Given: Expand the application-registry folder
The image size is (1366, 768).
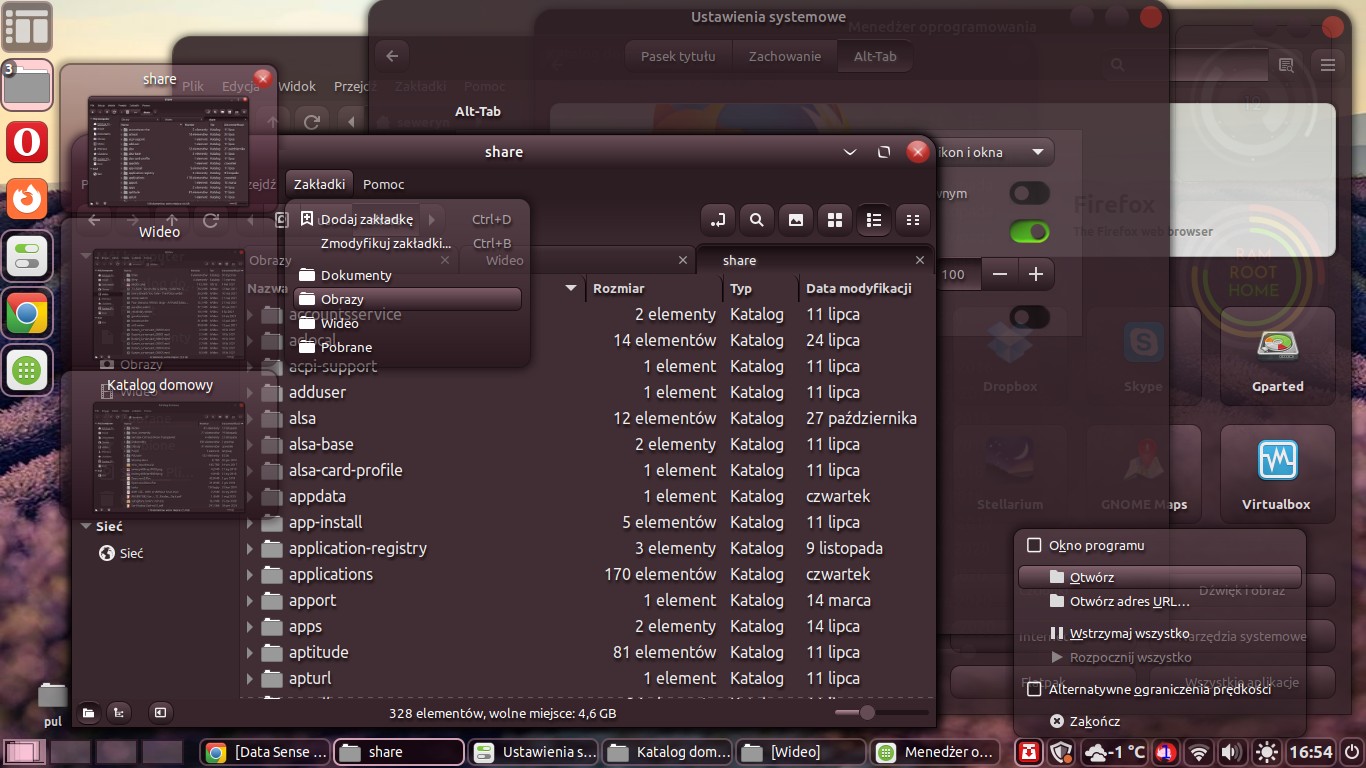Looking at the screenshot, I should 250,548.
